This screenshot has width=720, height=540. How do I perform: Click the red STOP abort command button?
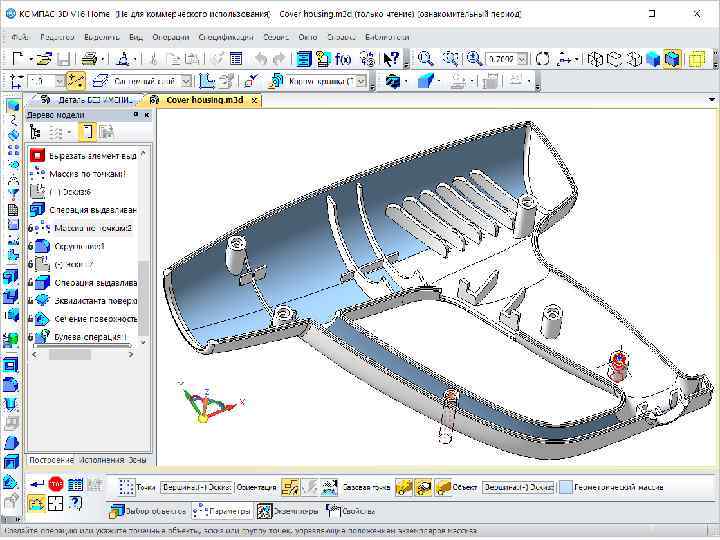(x=56, y=484)
